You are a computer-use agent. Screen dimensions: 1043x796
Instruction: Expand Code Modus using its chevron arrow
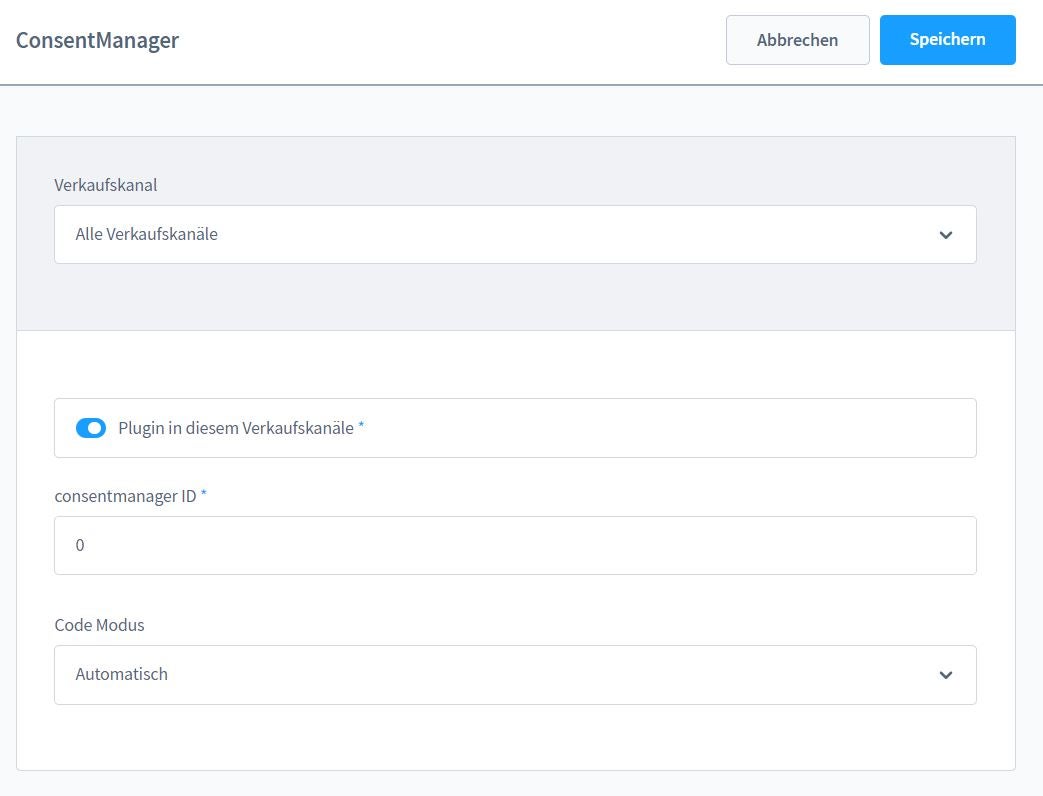[x=946, y=675]
